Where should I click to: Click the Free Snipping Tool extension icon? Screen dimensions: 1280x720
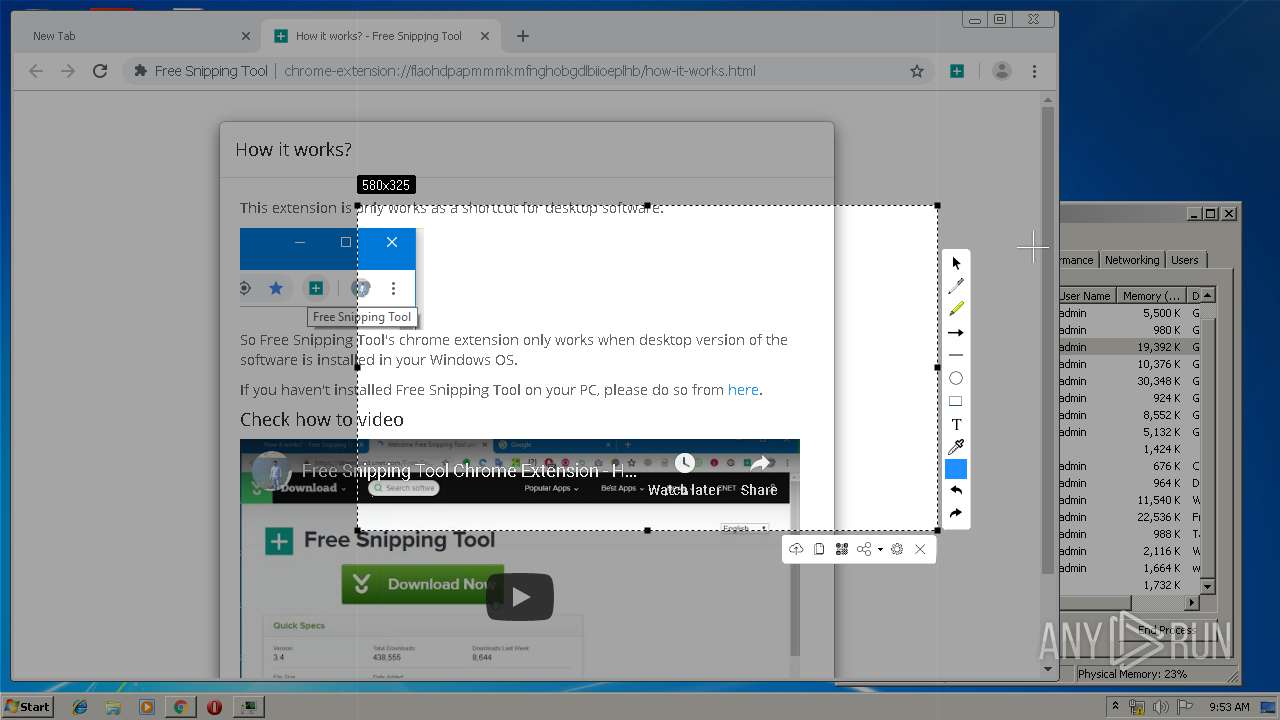pyautogui.click(x=957, y=71)
